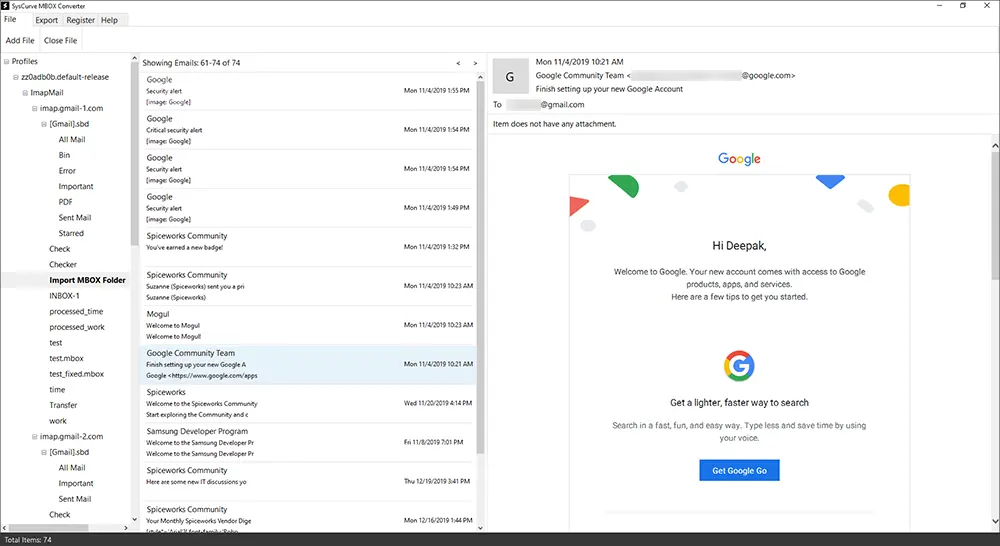Click 'Total Items: 74' in status bar
This screenshot has height=546, width=1000.
pyautogui.click(x=28, y=540)
